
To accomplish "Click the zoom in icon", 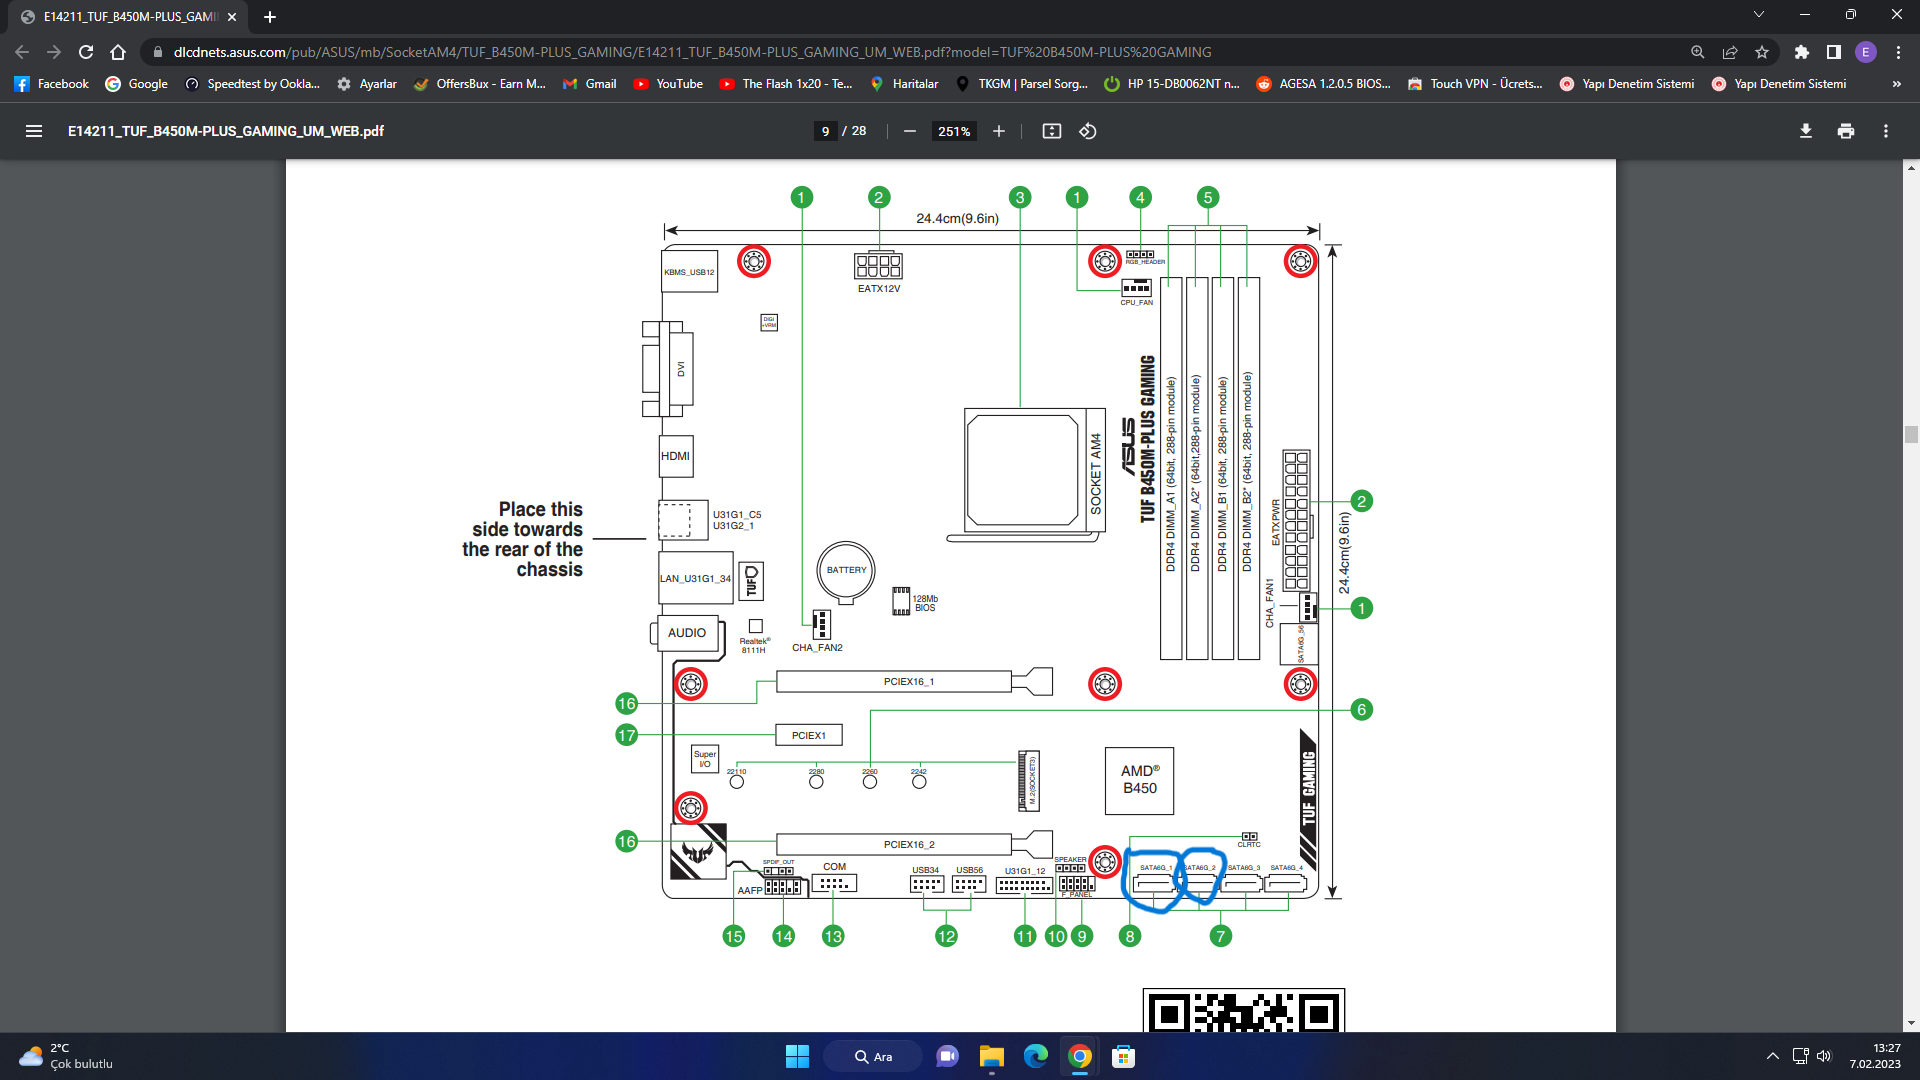I will point(998,131).
